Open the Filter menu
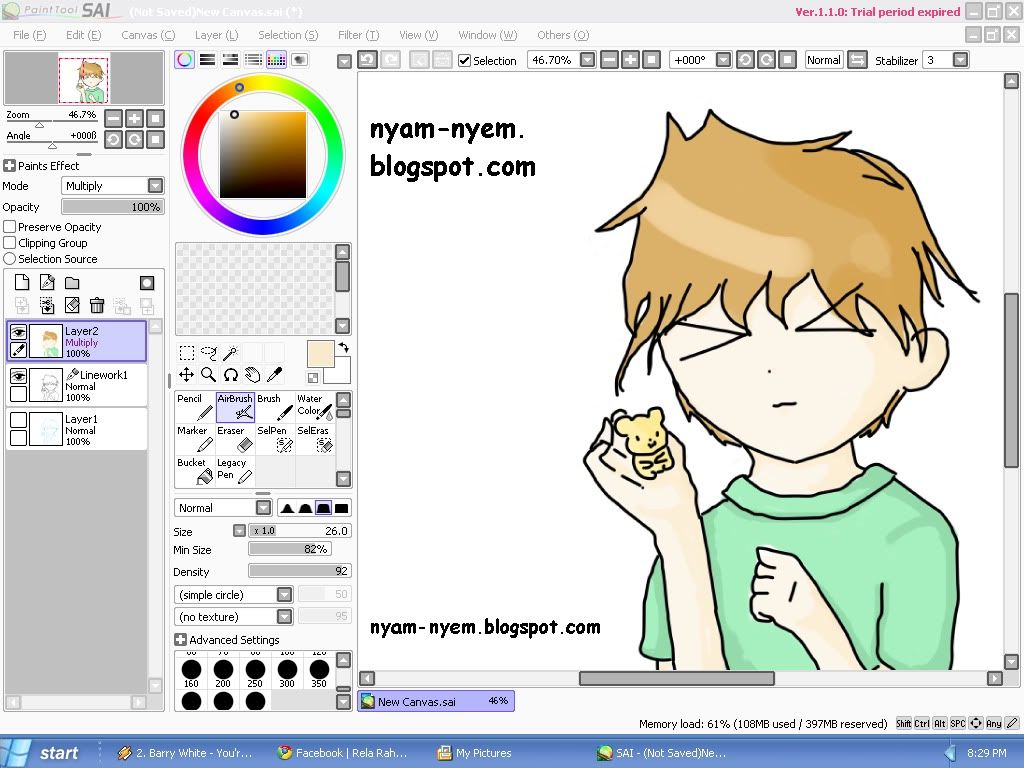The image size is (1024, 768). [358, 35]
